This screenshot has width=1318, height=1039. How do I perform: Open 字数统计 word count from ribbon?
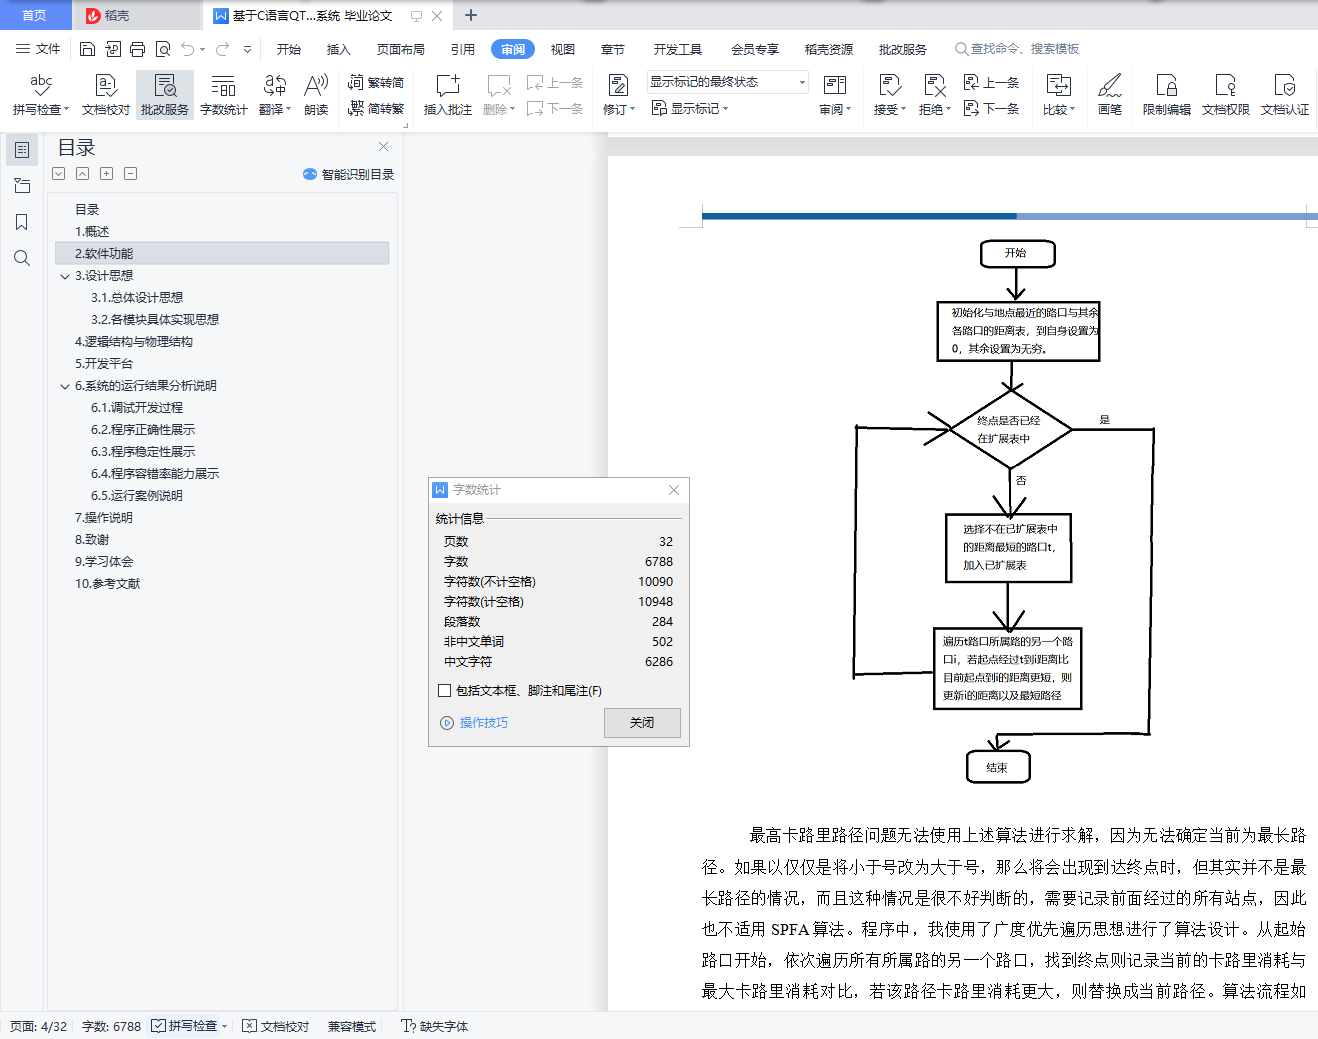click(224, 95)
